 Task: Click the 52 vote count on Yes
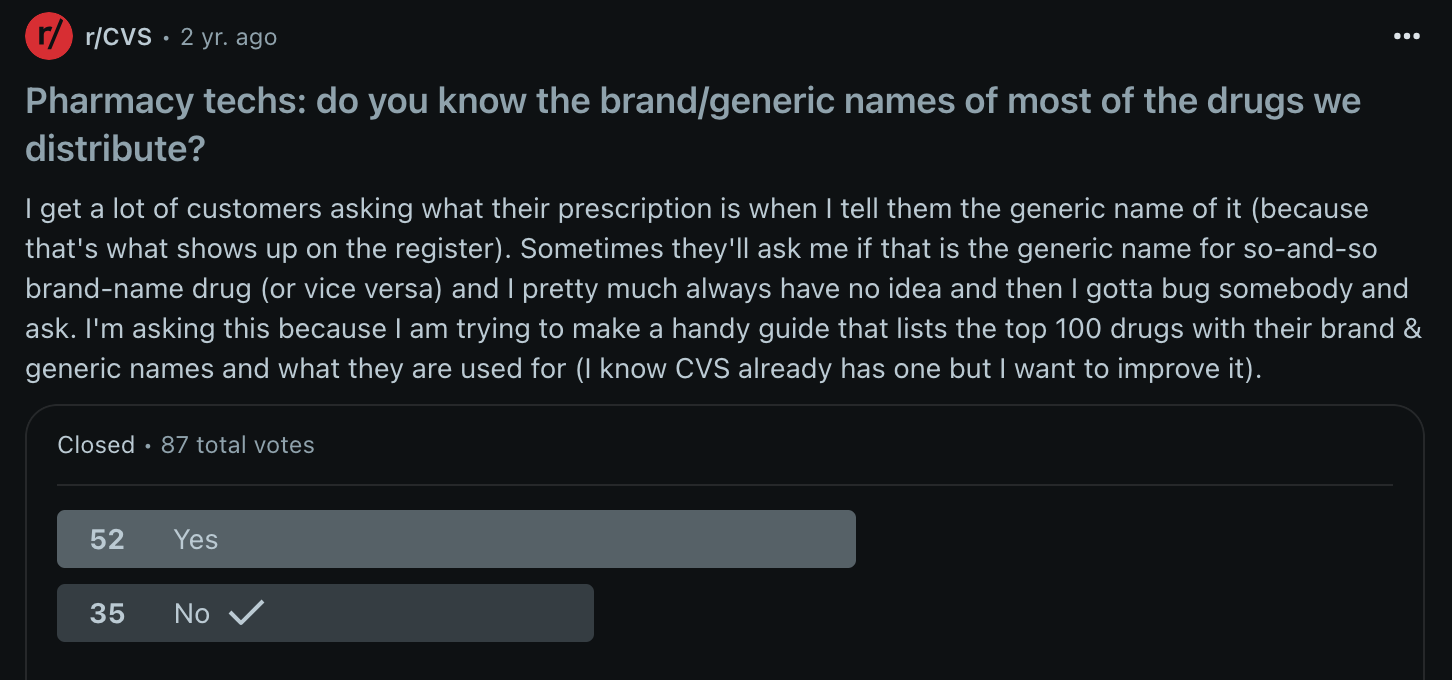click(107, 540)
